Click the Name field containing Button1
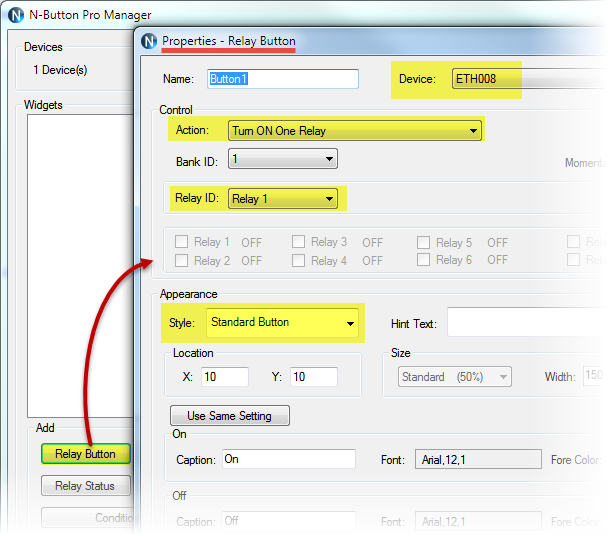Image resolution: width=608 pixels, height=536 pixels. [x=283, y=79]
